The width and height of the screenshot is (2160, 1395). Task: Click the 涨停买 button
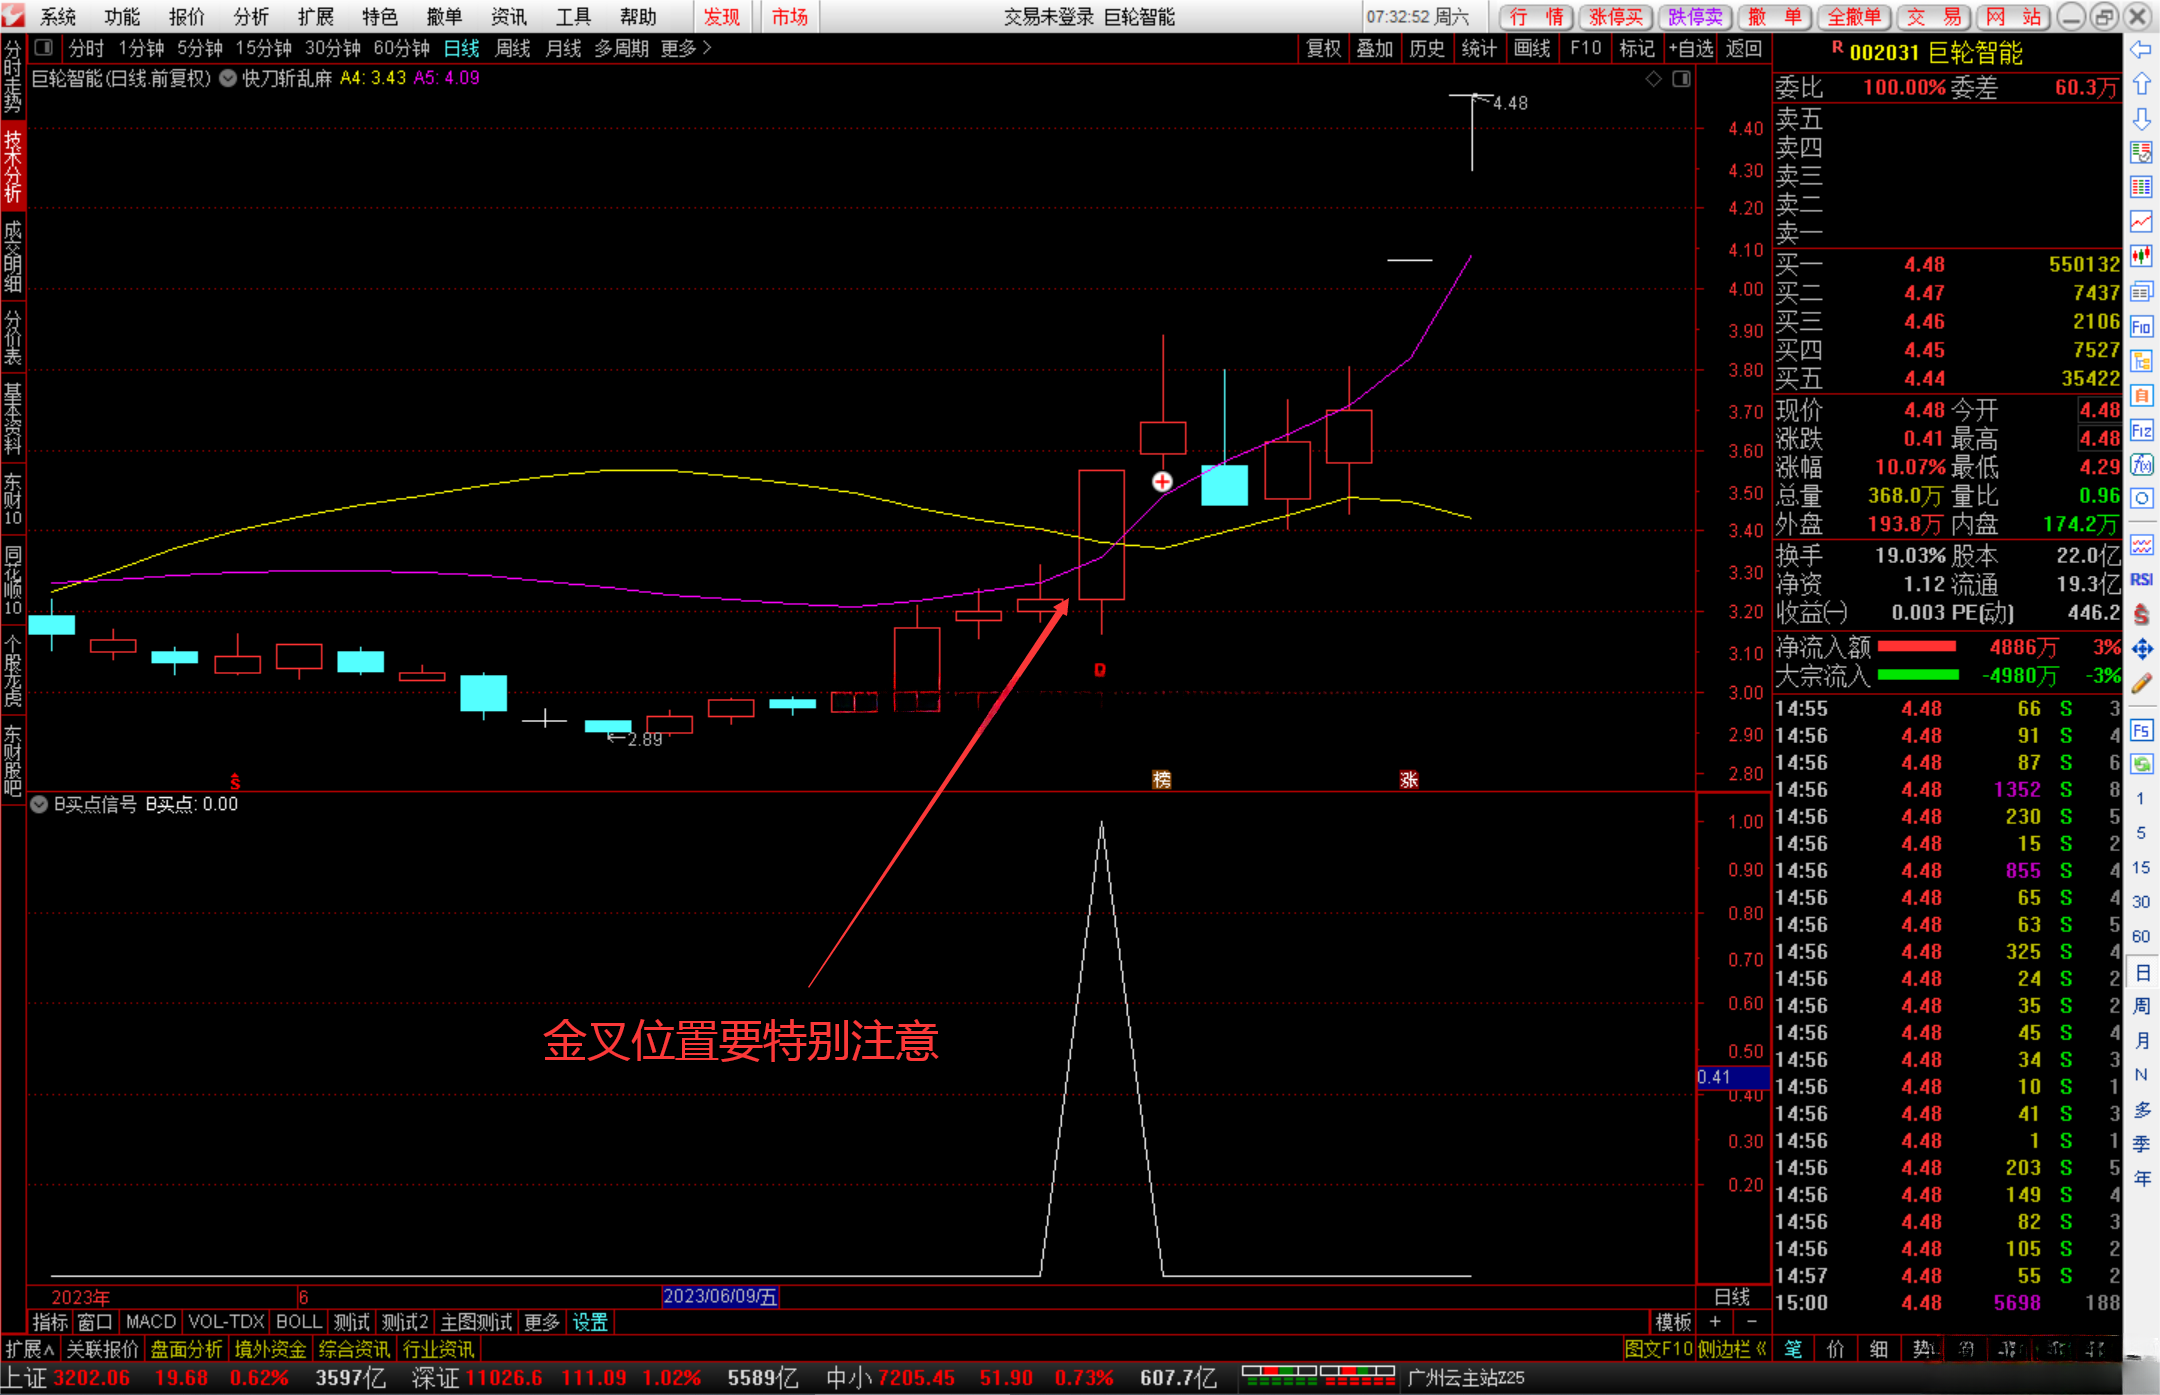pyautogui.click(x=1616, y=16)
